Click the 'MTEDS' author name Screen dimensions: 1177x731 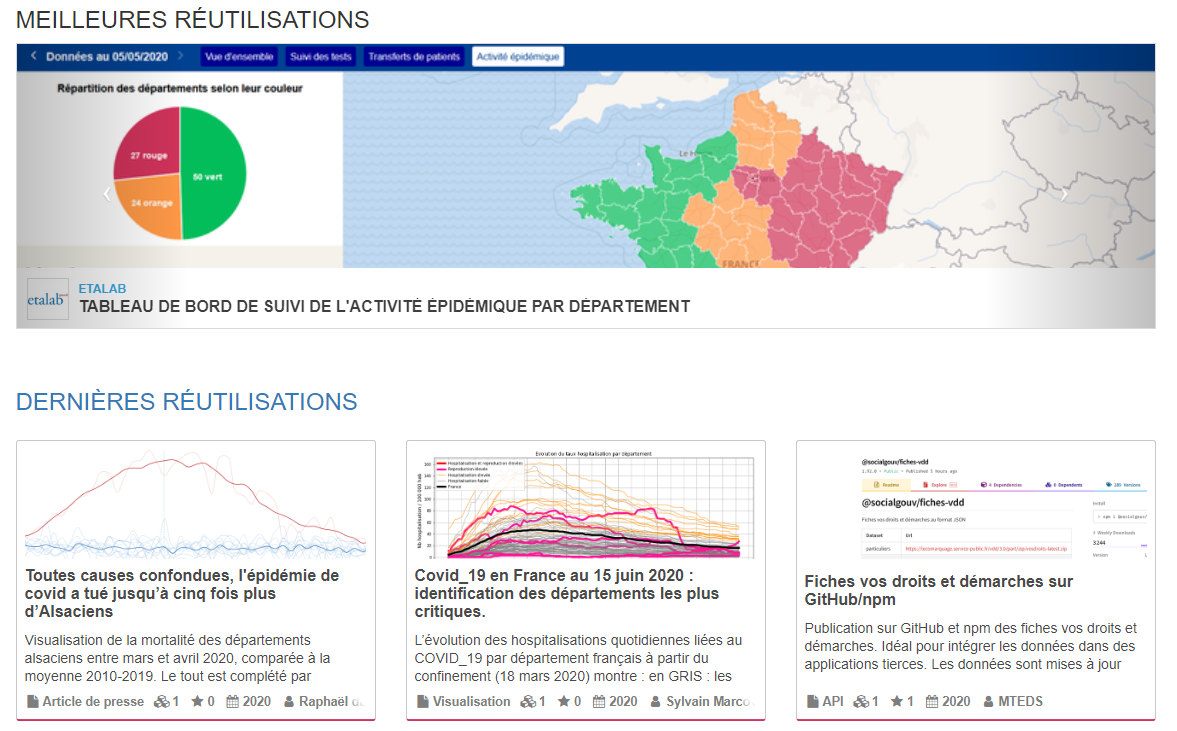pyautogui.click(x=1020, y=702)
